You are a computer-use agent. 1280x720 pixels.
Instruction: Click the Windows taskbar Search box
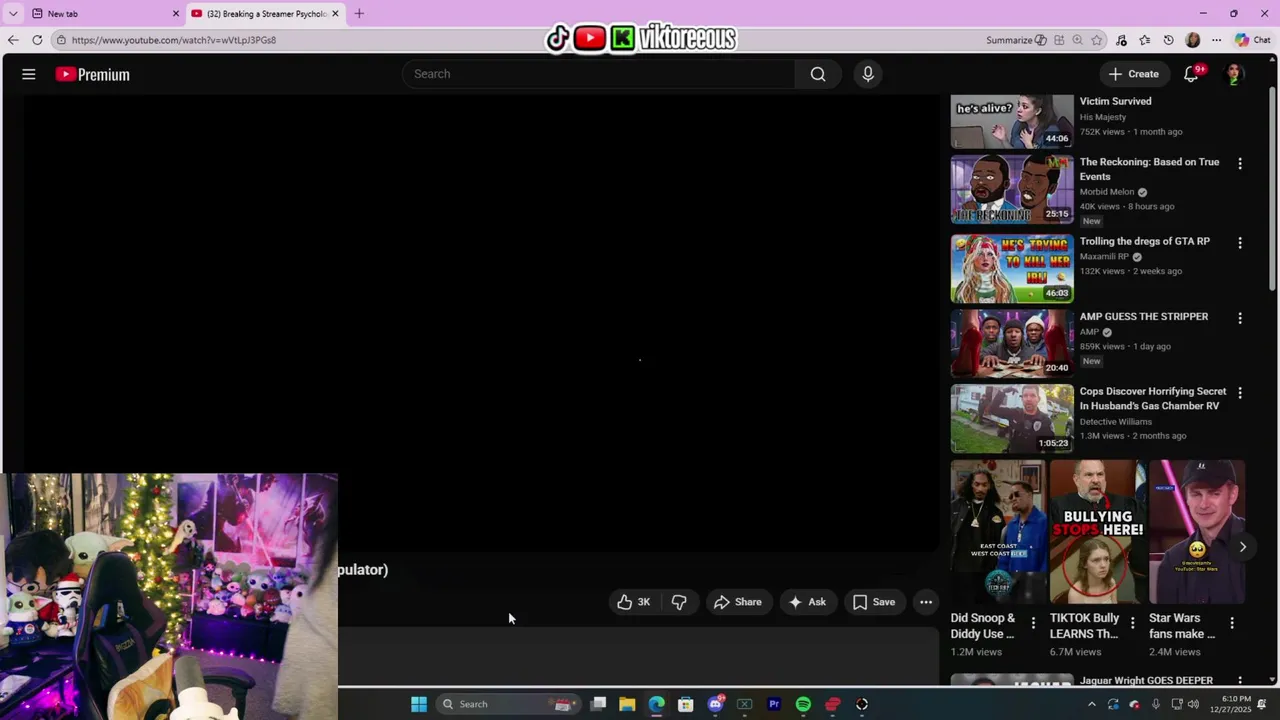(507, 704)
